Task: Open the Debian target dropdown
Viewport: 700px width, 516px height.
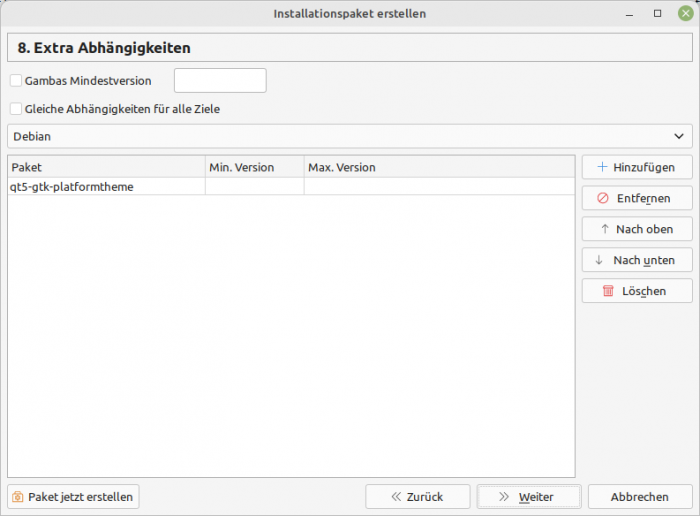Action: coord(340,136)
